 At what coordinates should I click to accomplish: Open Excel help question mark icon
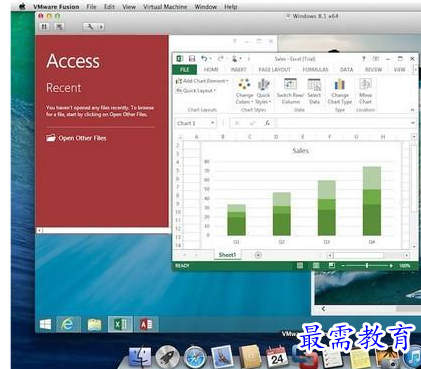point(364,59)
